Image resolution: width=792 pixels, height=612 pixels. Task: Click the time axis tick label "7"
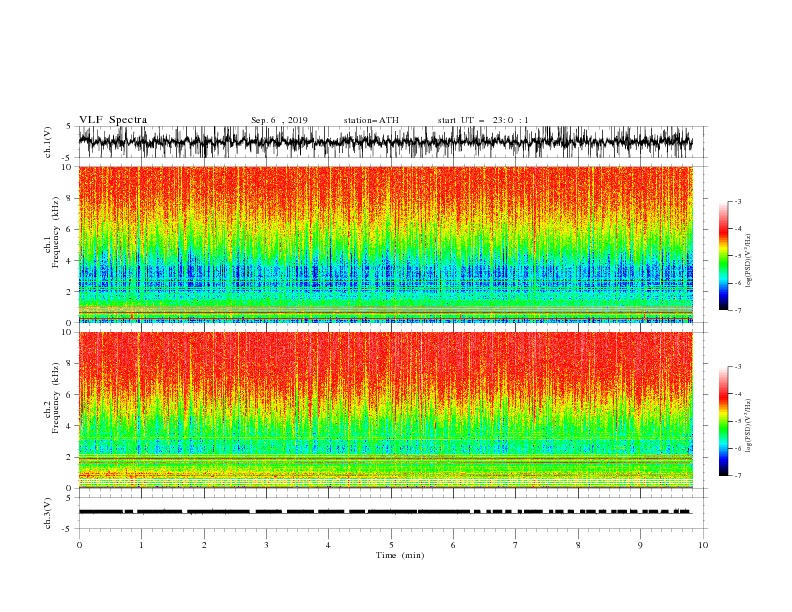point(516,545)
